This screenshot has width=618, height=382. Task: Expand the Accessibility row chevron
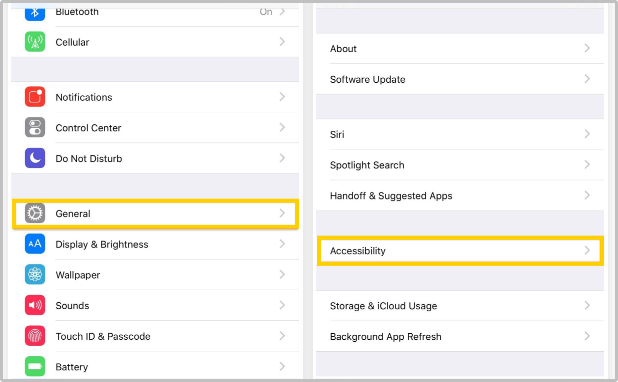[x=587, y=250]
